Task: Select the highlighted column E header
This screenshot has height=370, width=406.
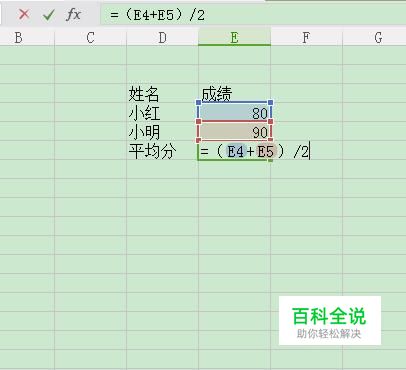Action: (234, 38)
